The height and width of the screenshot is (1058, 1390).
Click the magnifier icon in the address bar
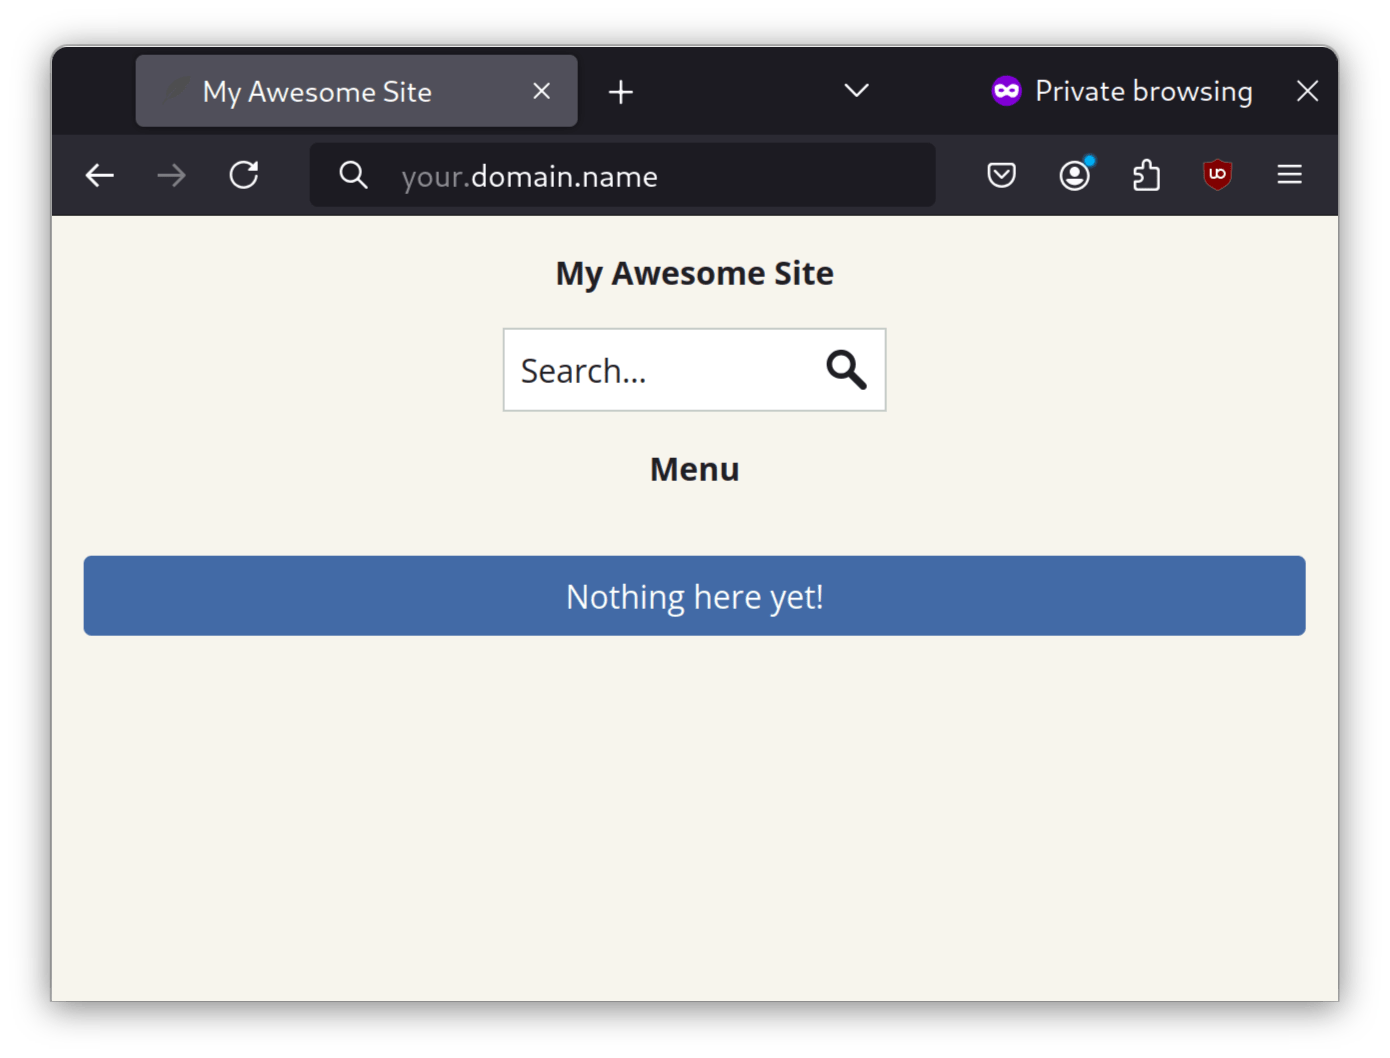(353, 176)
